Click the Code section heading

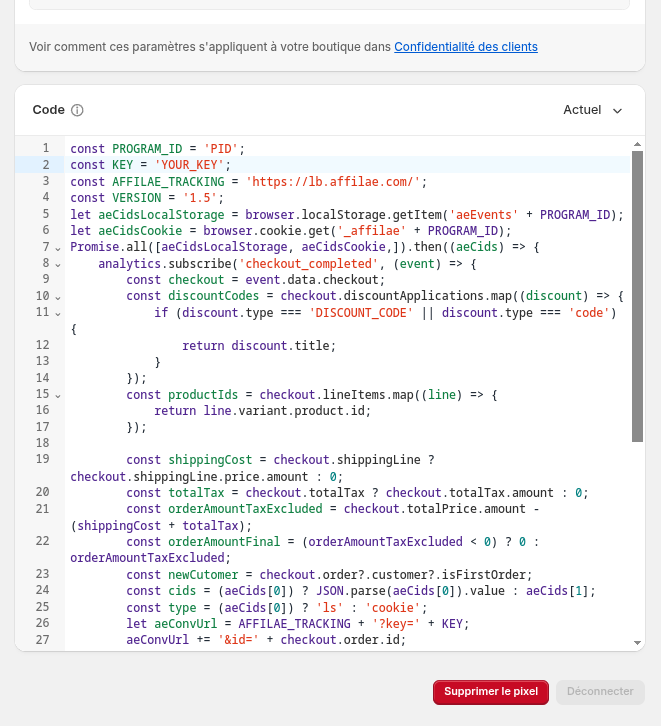click(49, 110)
